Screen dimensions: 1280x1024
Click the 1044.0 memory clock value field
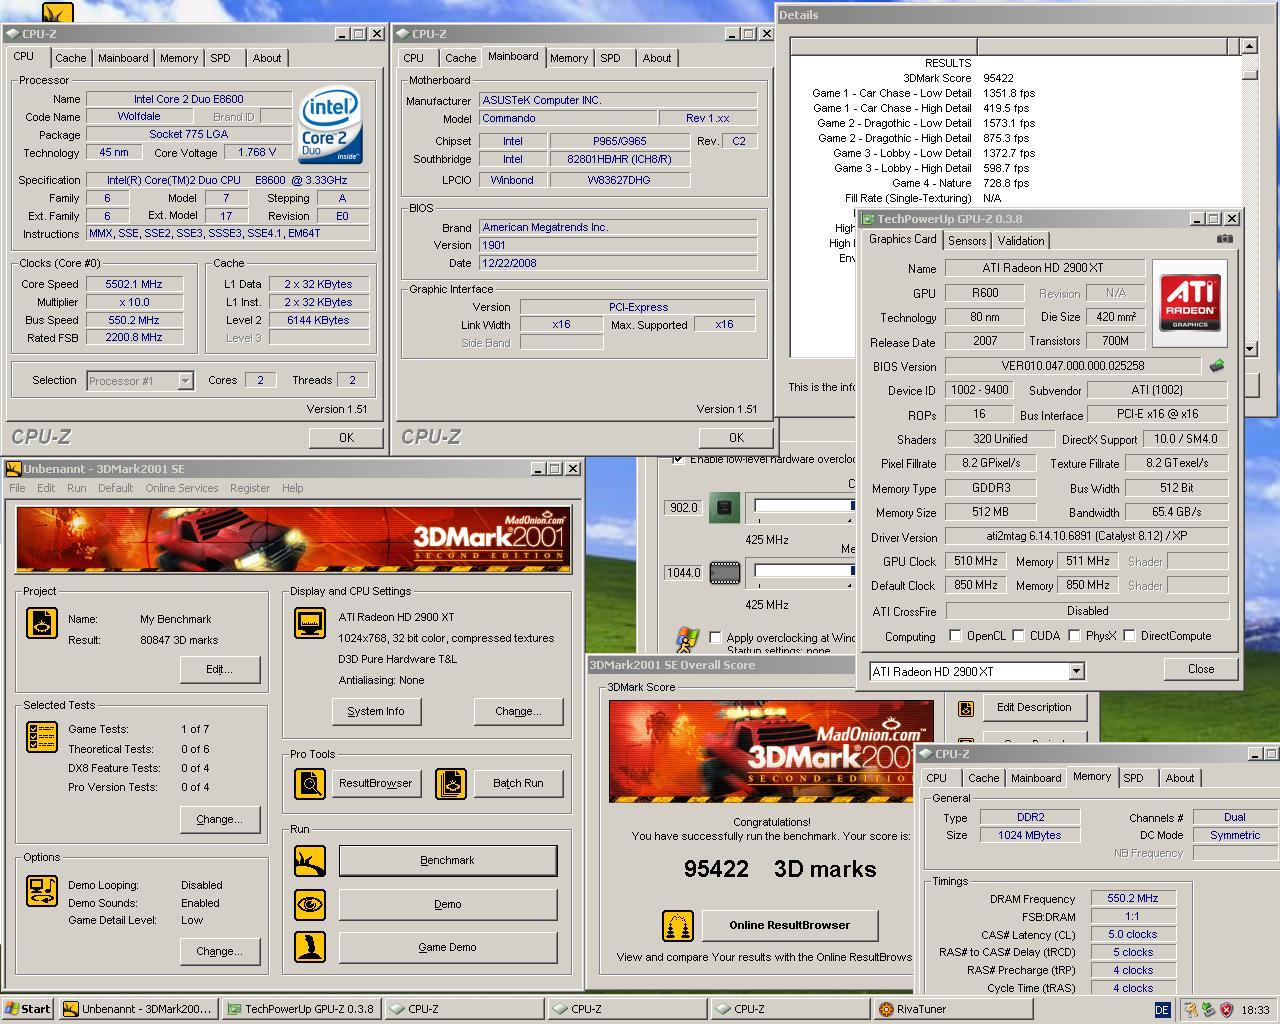coord(683,573)
